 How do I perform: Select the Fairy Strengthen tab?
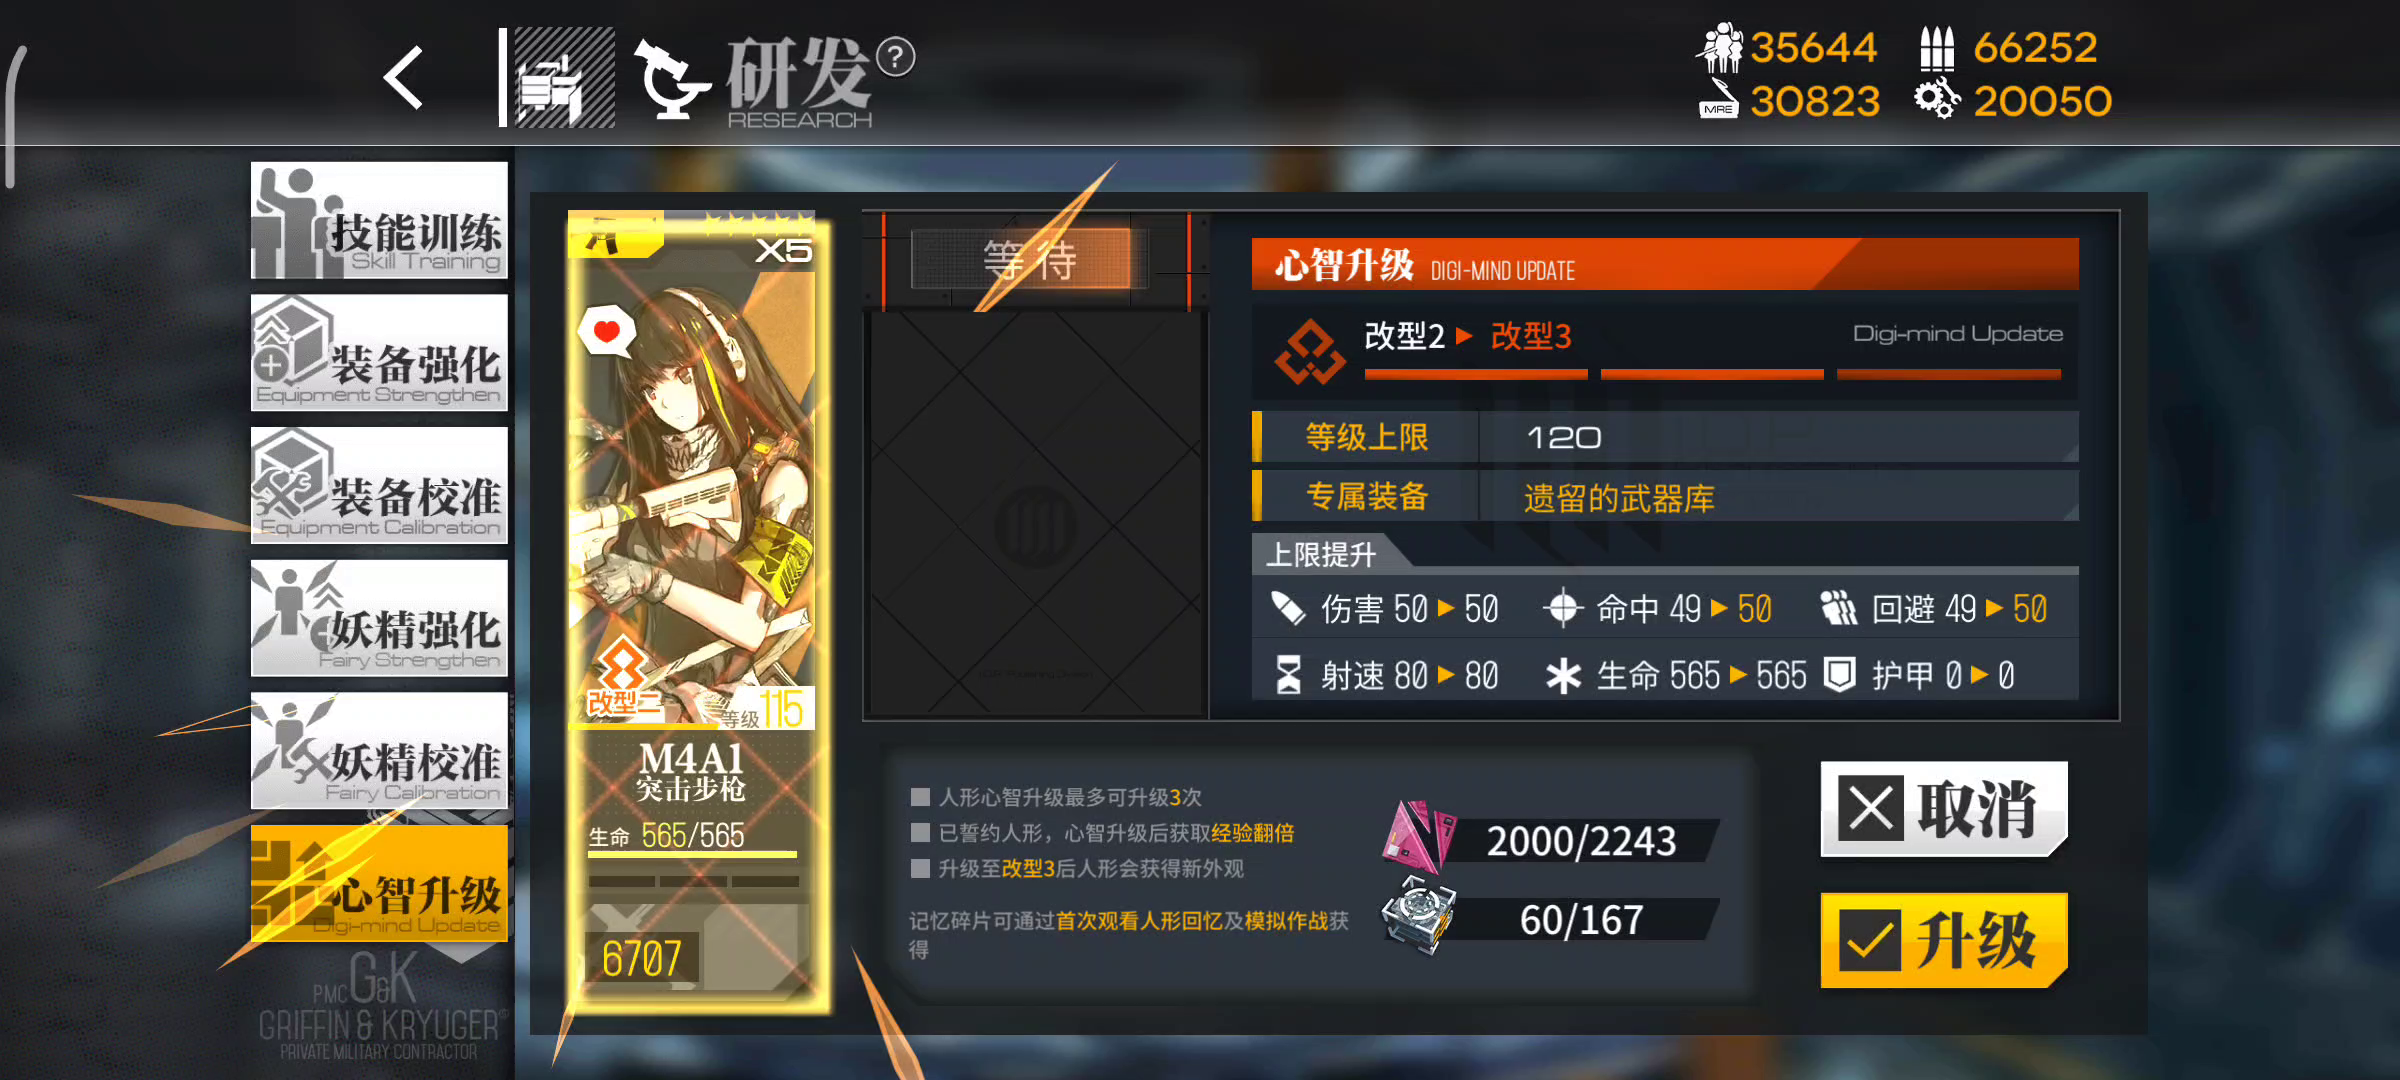coord(379,618)
